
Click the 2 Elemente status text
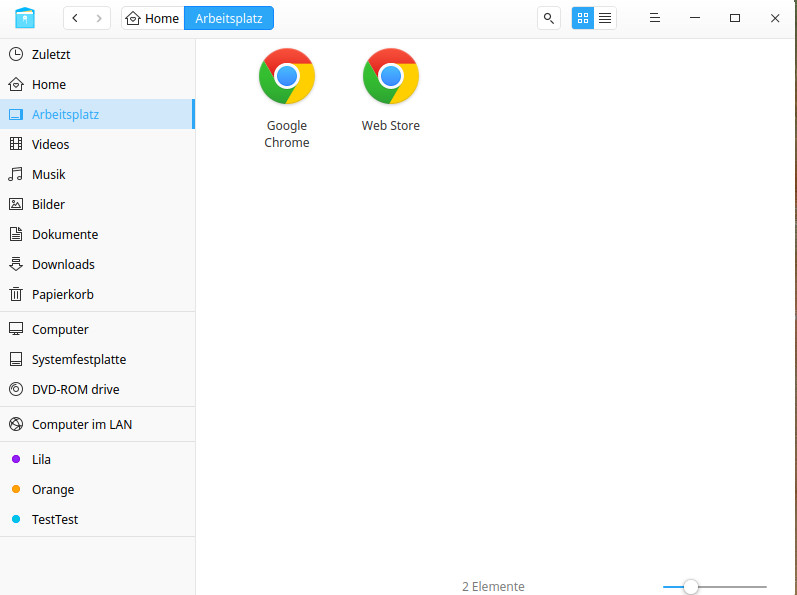click(x=493, y=586)
